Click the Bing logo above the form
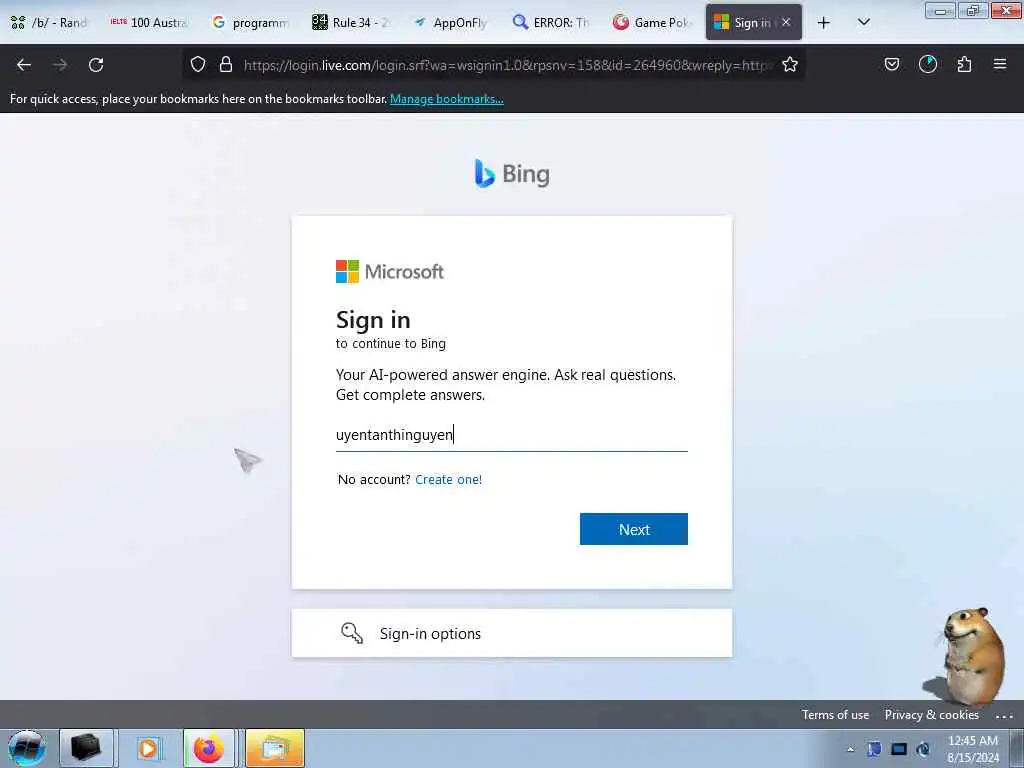Screen dimensions: 1024x768 point(512,174)
